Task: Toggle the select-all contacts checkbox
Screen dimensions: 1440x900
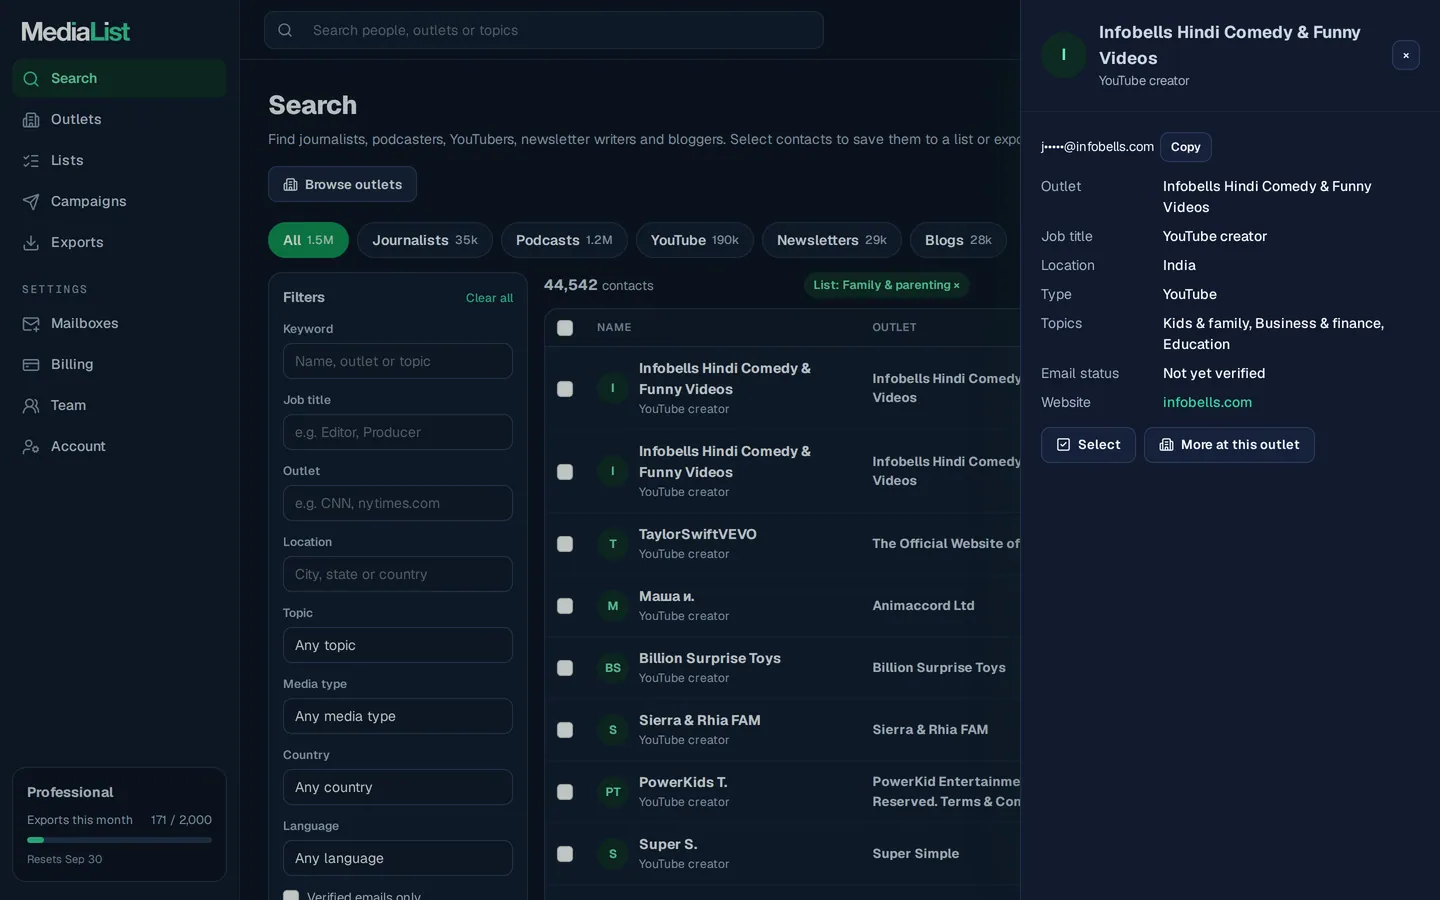Action: click(x=565, y=328)
